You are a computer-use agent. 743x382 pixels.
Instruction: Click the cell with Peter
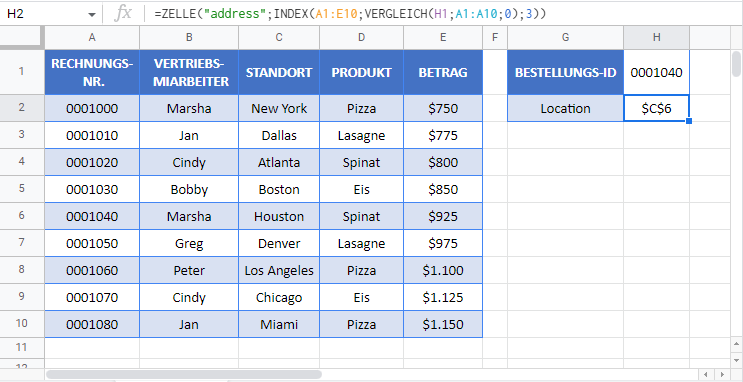click(x=189, y=271)
